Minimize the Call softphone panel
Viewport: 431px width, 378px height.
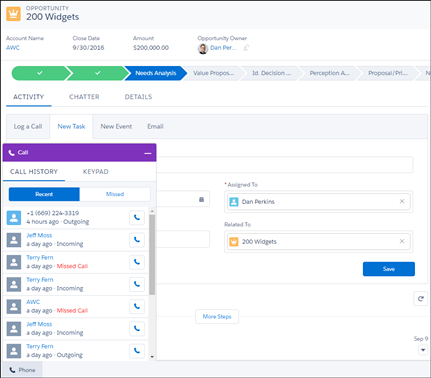click(148, 153)
